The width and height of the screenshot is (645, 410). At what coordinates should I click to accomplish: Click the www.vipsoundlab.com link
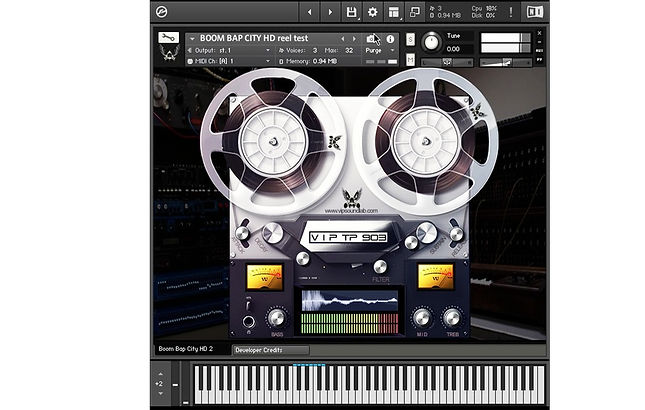(351, 211)
